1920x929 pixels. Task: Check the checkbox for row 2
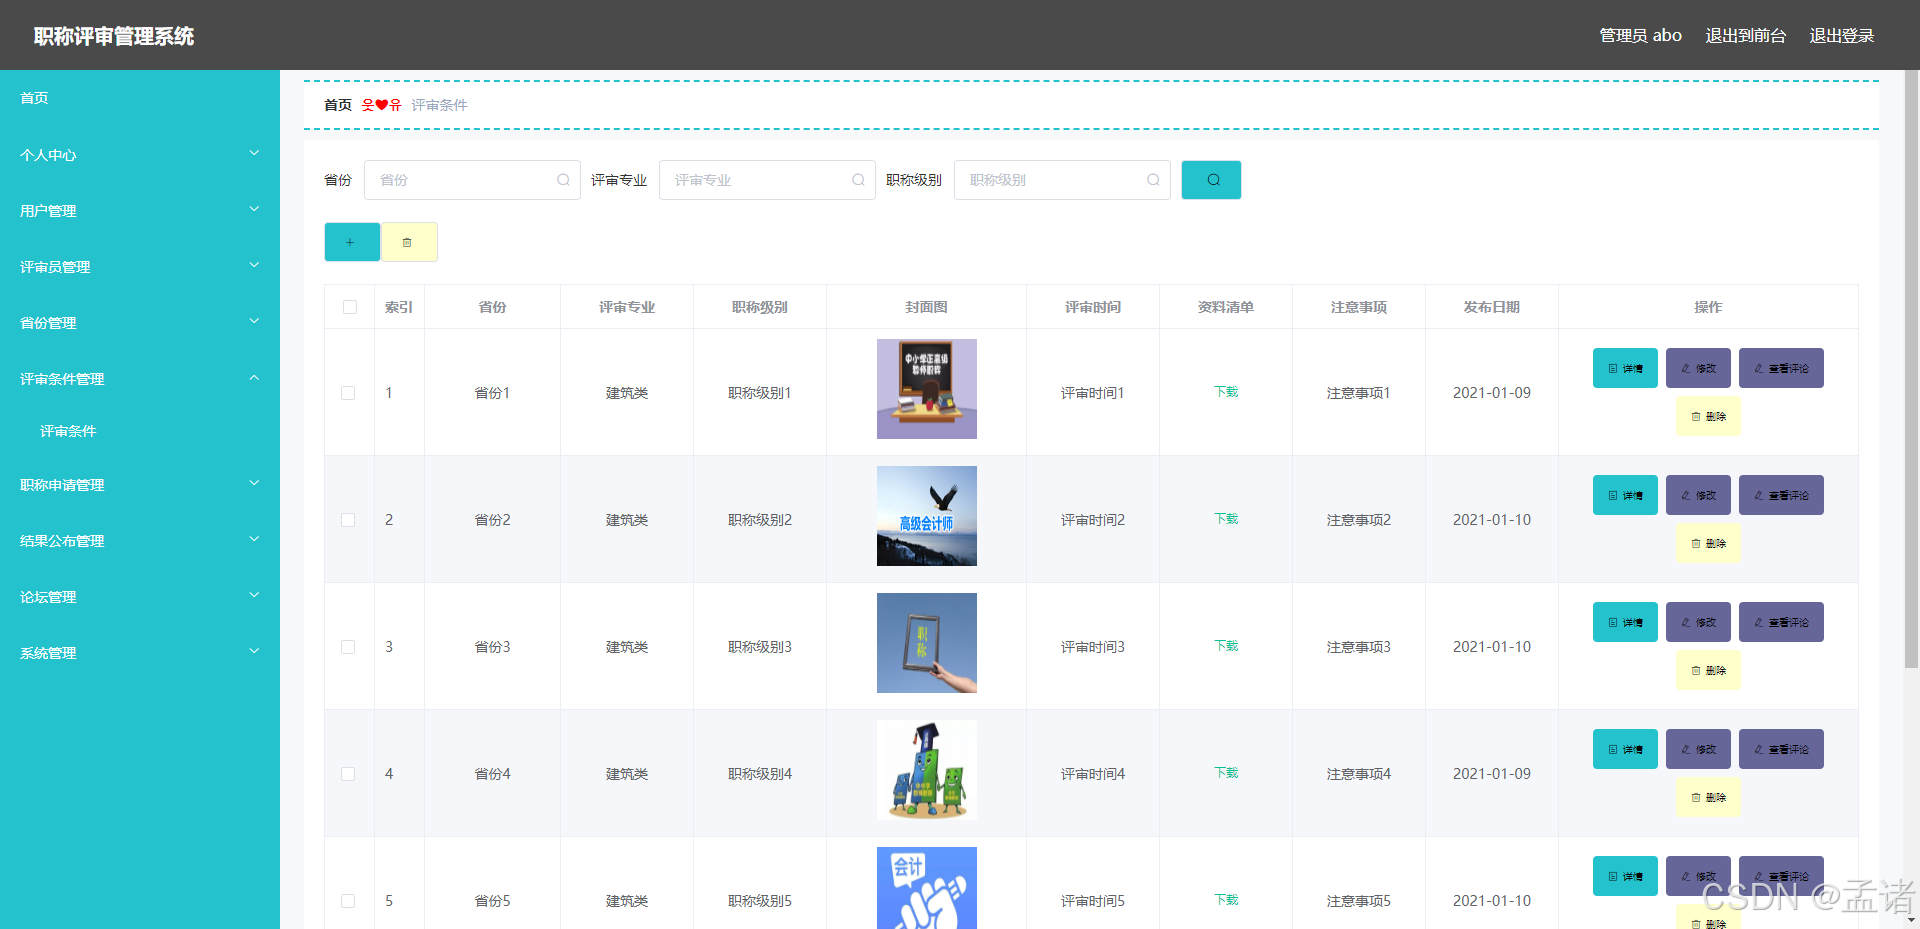[348, 520]
